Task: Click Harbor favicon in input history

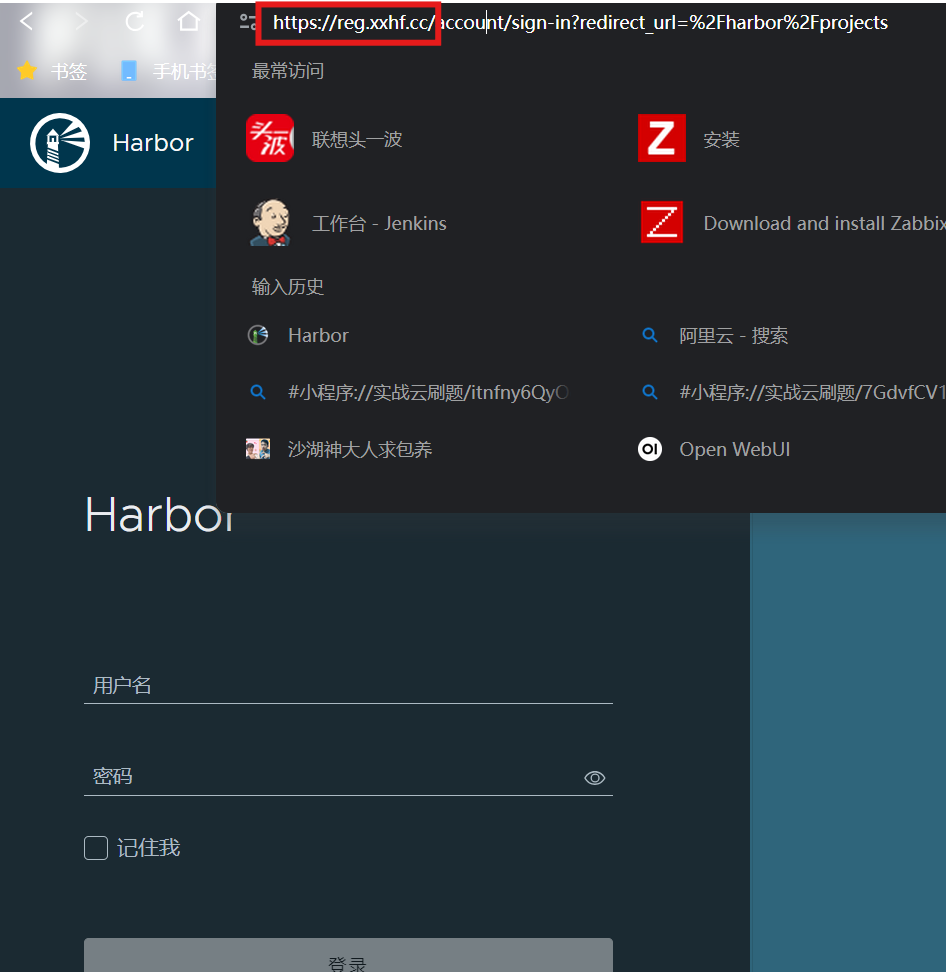Action: coord(258,335)
